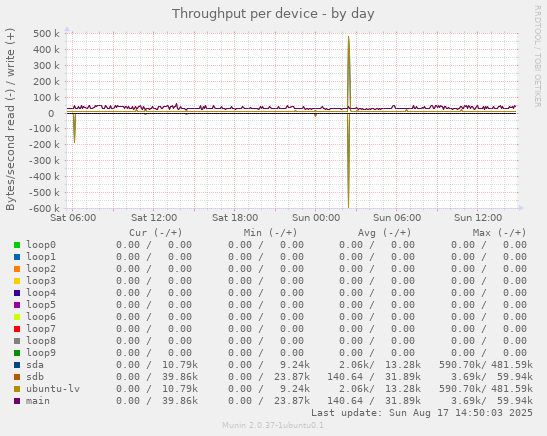Click sdb Min write value 23.87k
Image resolution: width=547 pixels, height=436 pixels.
click(292, 377)
